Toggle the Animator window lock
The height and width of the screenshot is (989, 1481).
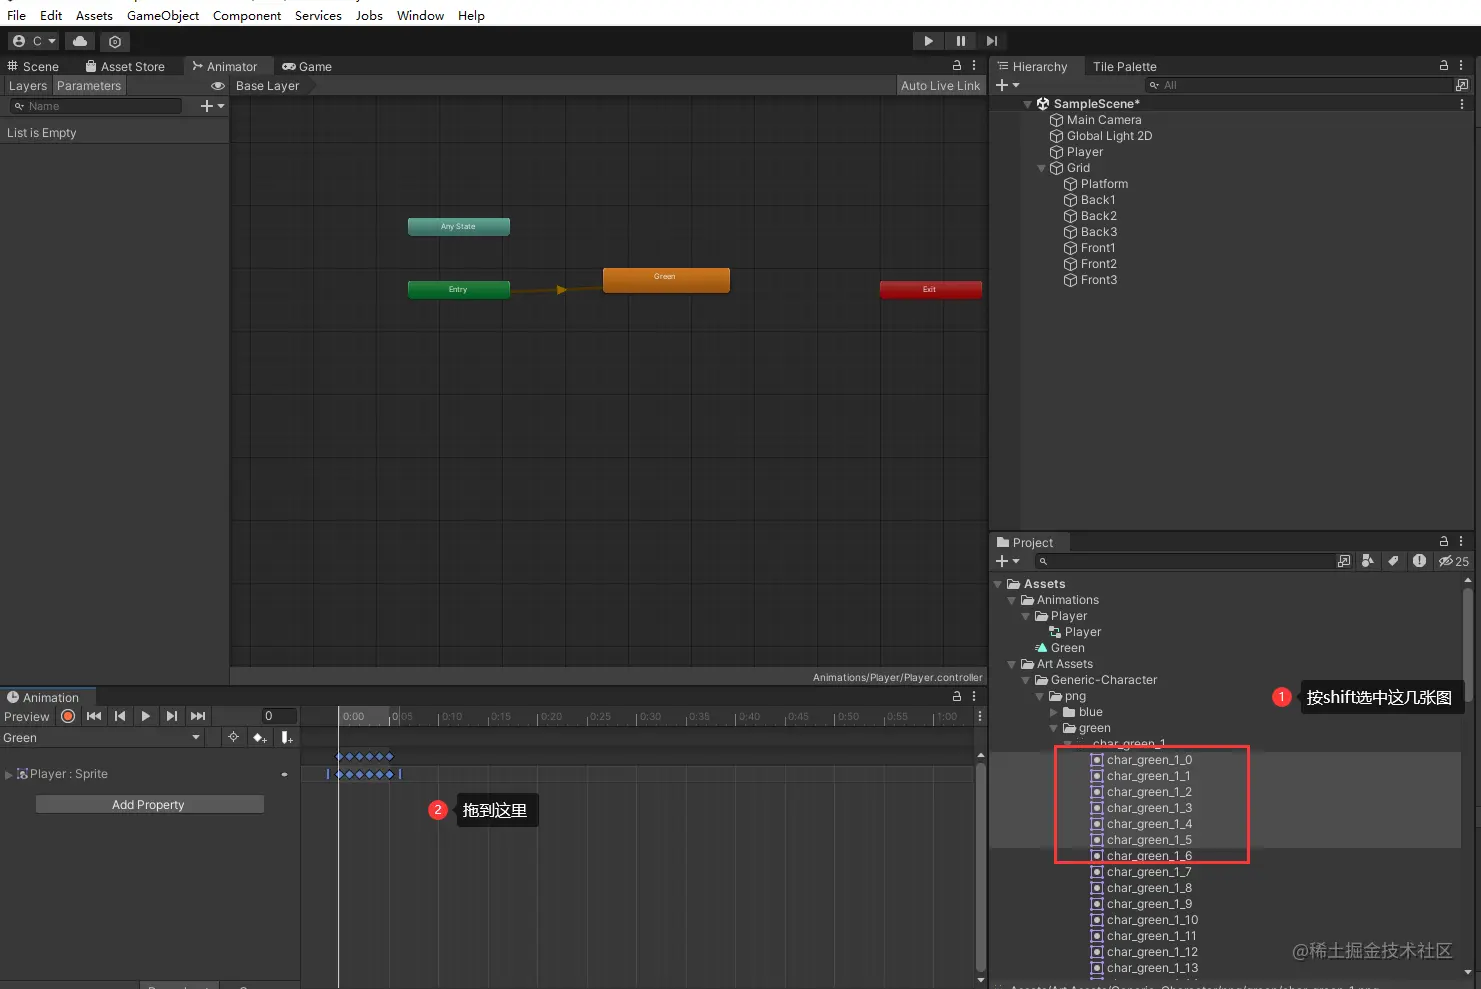(957, 66)
